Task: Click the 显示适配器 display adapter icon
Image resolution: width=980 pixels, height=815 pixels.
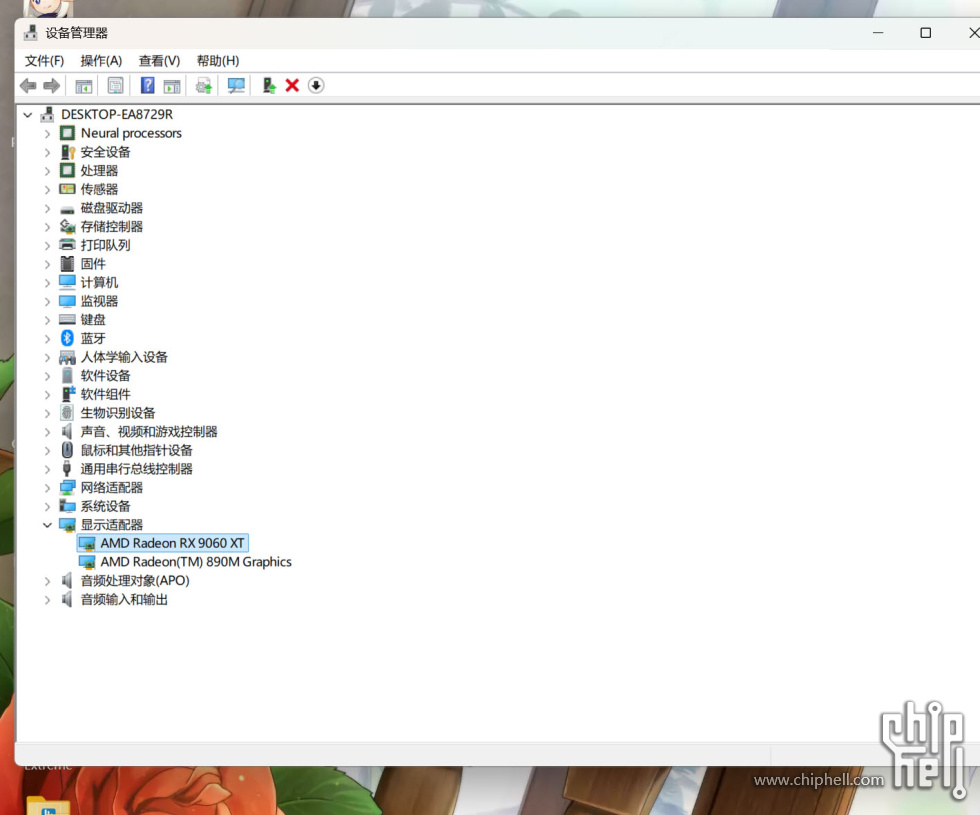Action: [x=68, y=525]
